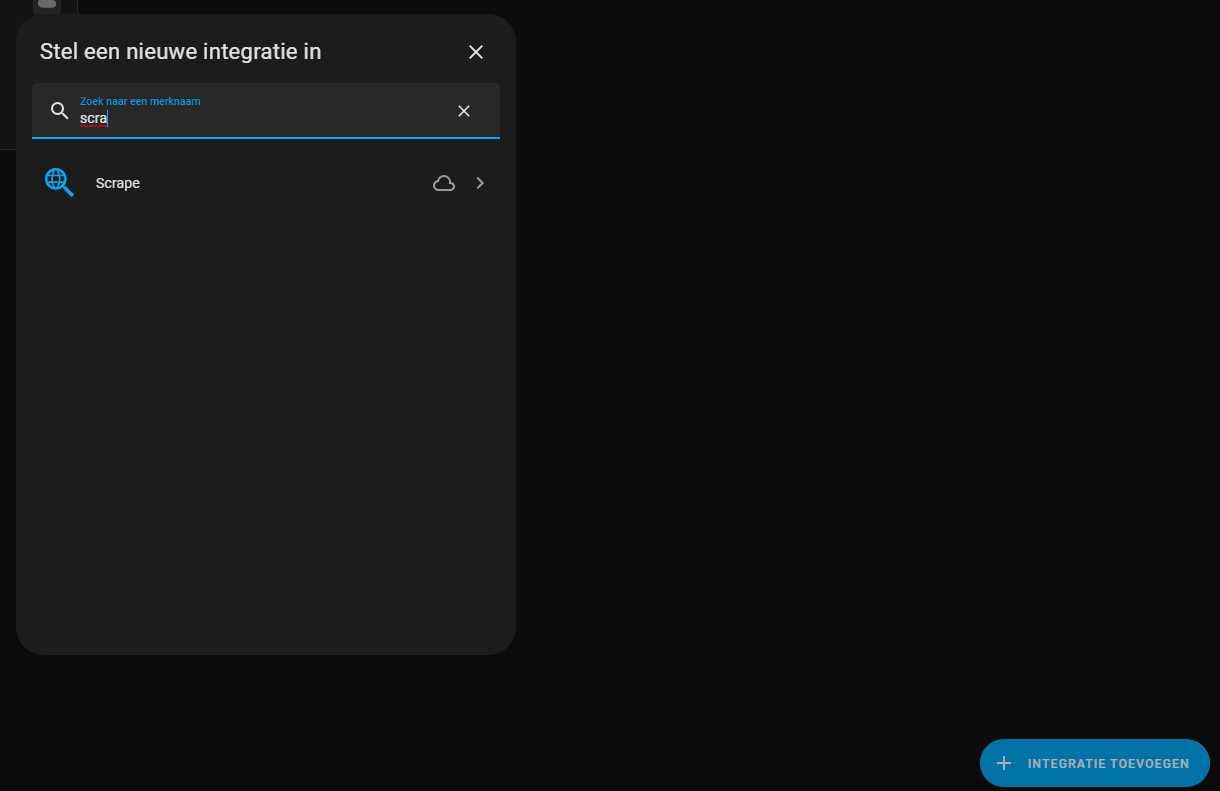Place cursor after "scra" in the search box
This screenshot has height=791, width=1220.
pos(107,117)
